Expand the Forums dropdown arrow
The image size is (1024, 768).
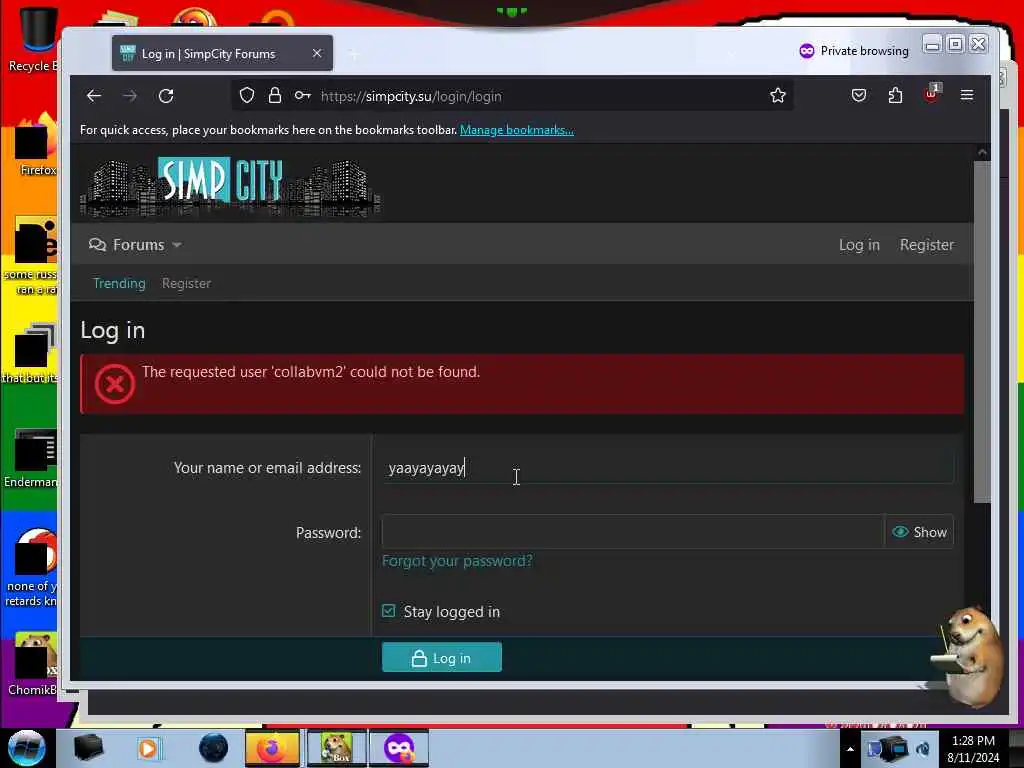176,246
